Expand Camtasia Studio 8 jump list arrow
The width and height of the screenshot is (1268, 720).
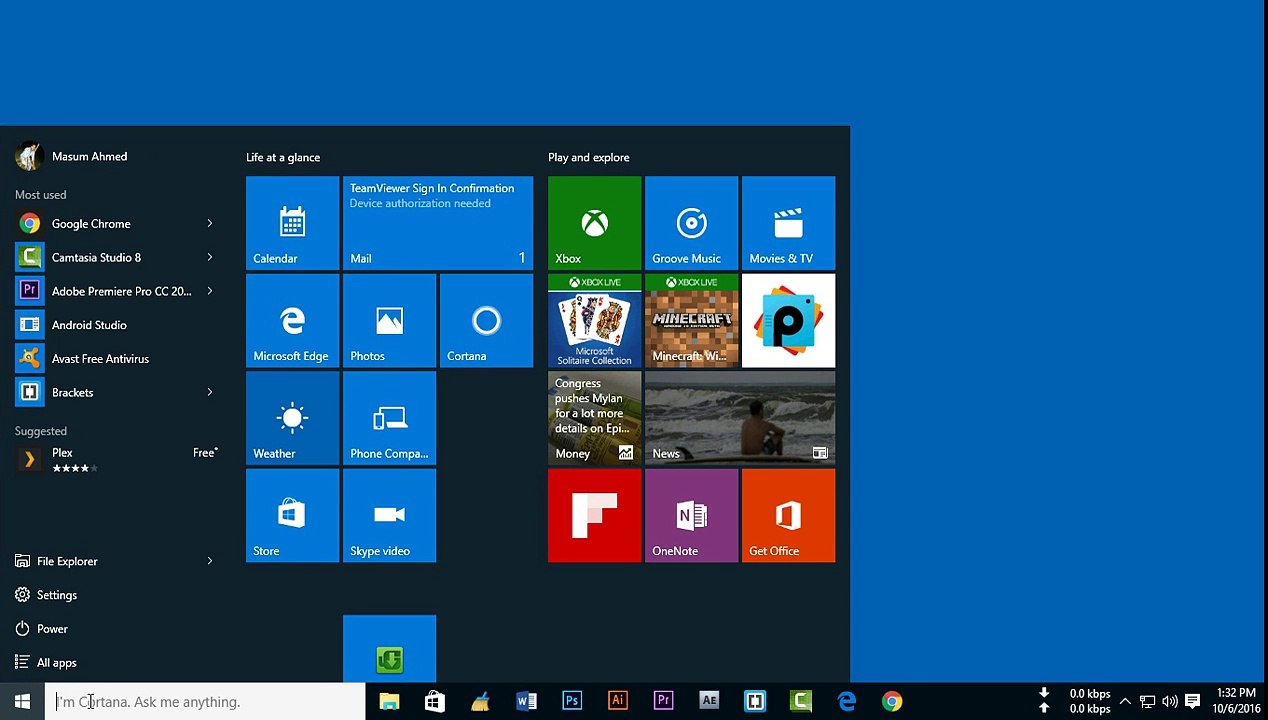pyautogui.click(x=210, y=257)
